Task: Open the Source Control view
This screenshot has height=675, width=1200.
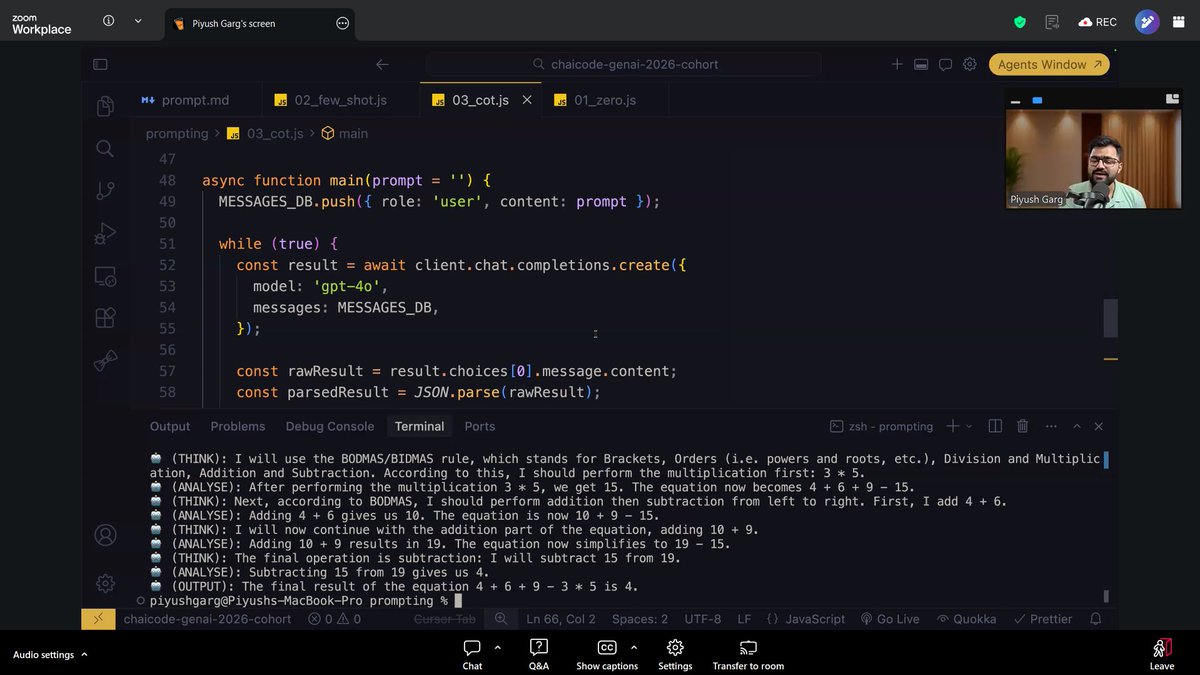Action: [x=105, y=191]
